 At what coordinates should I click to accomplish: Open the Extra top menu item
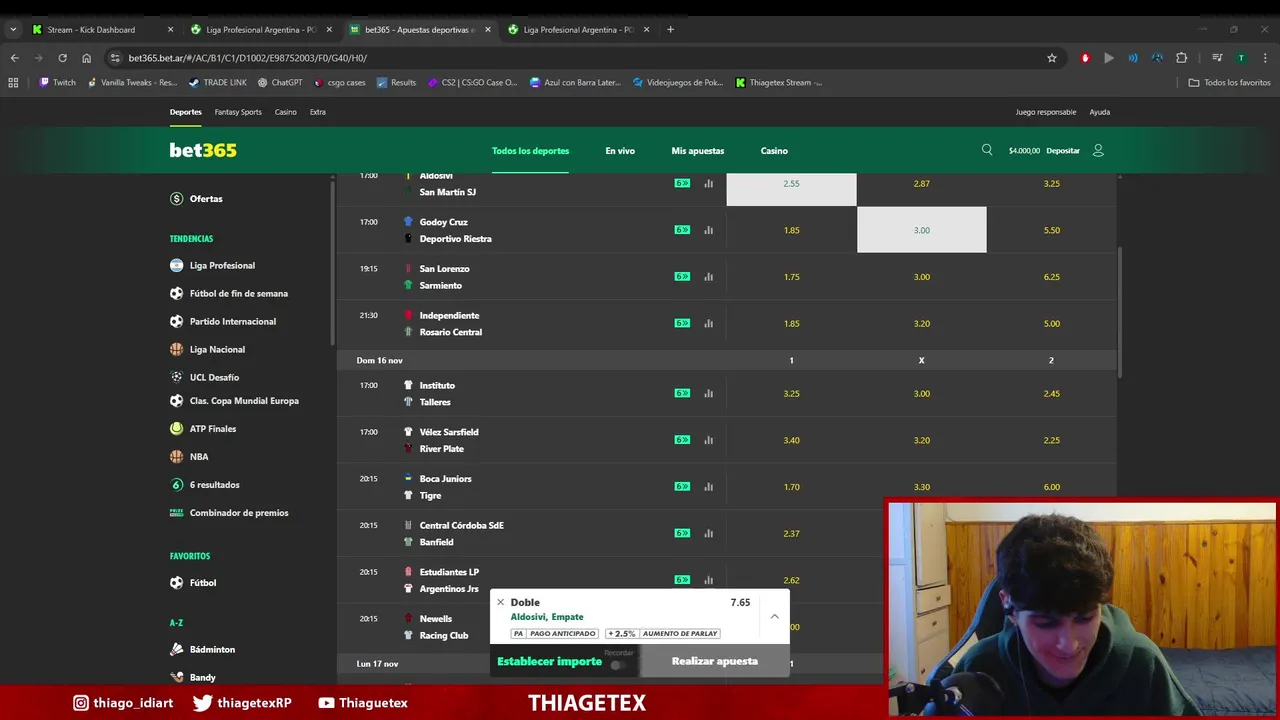318,112
